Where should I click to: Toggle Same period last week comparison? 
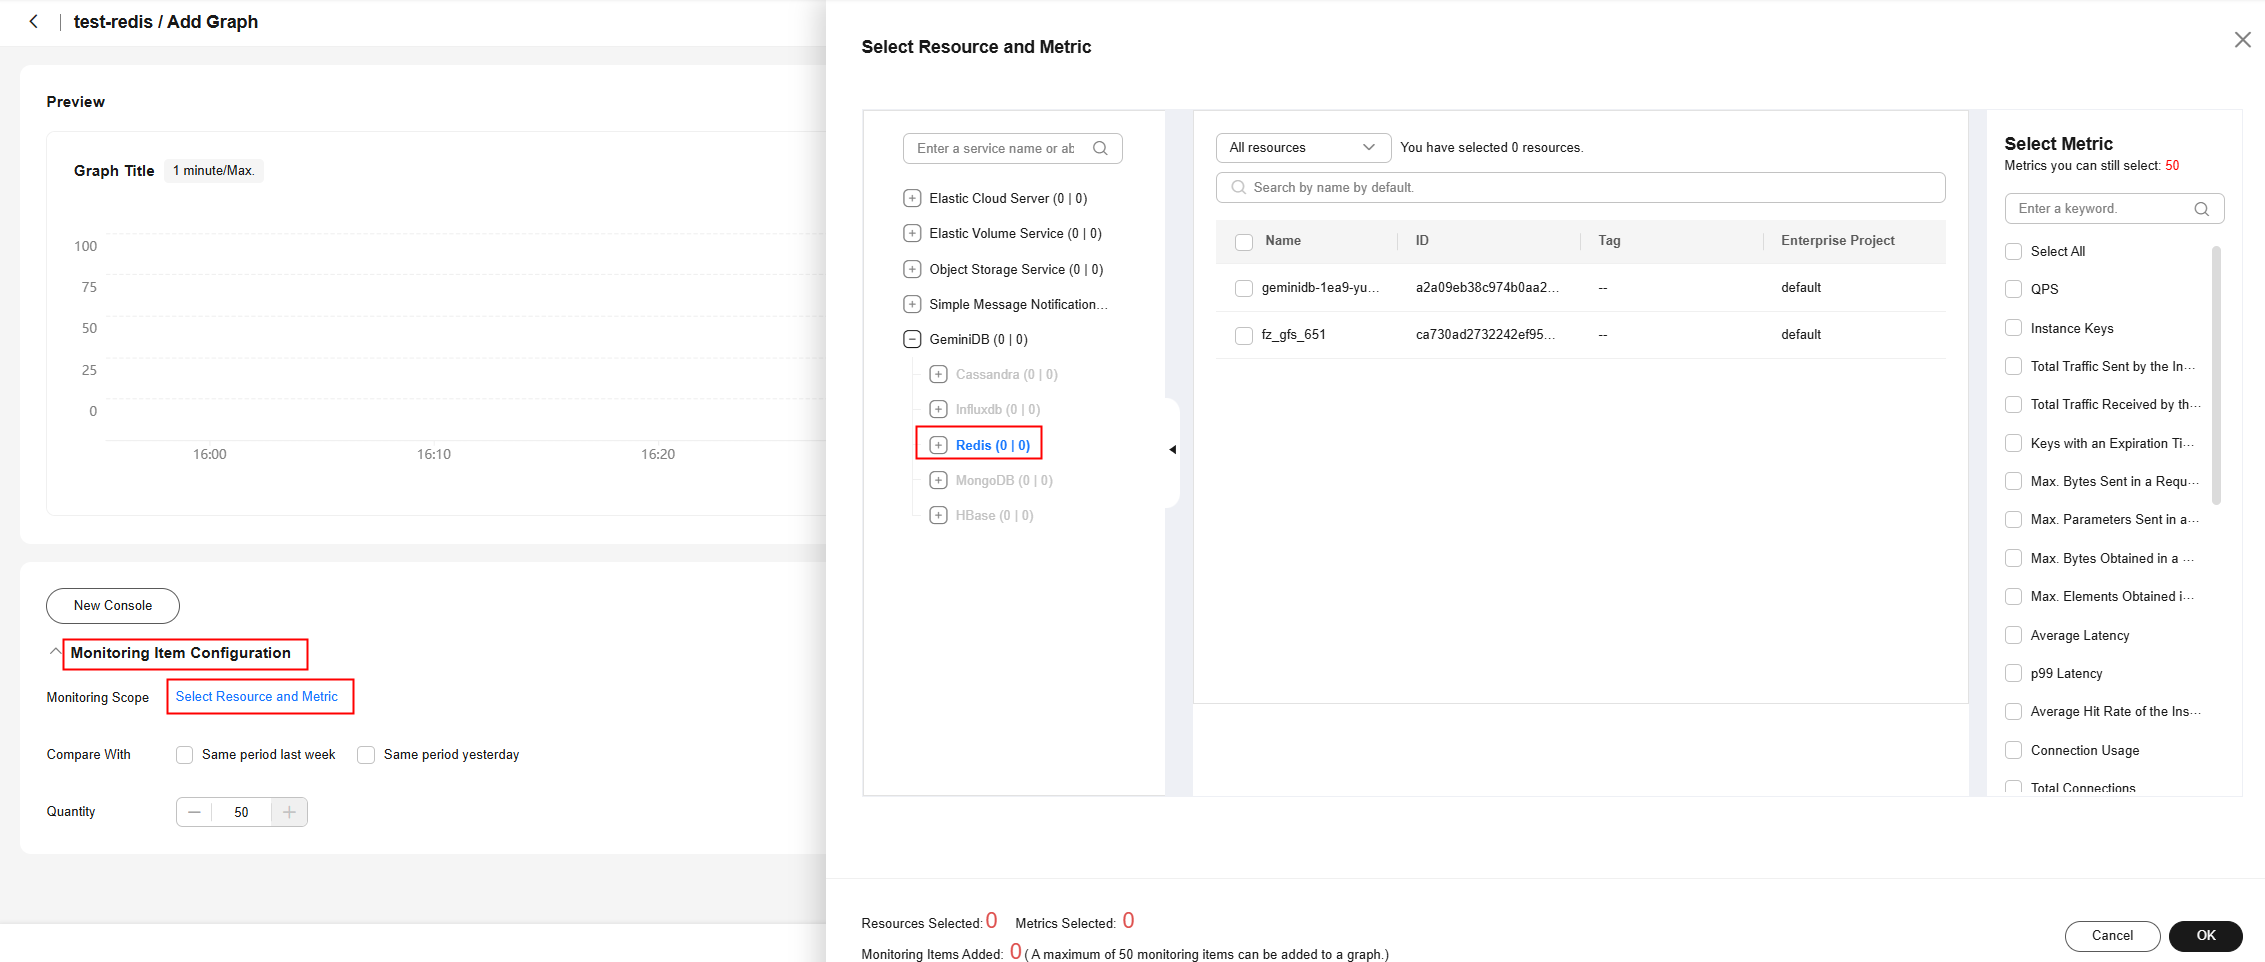185,755
